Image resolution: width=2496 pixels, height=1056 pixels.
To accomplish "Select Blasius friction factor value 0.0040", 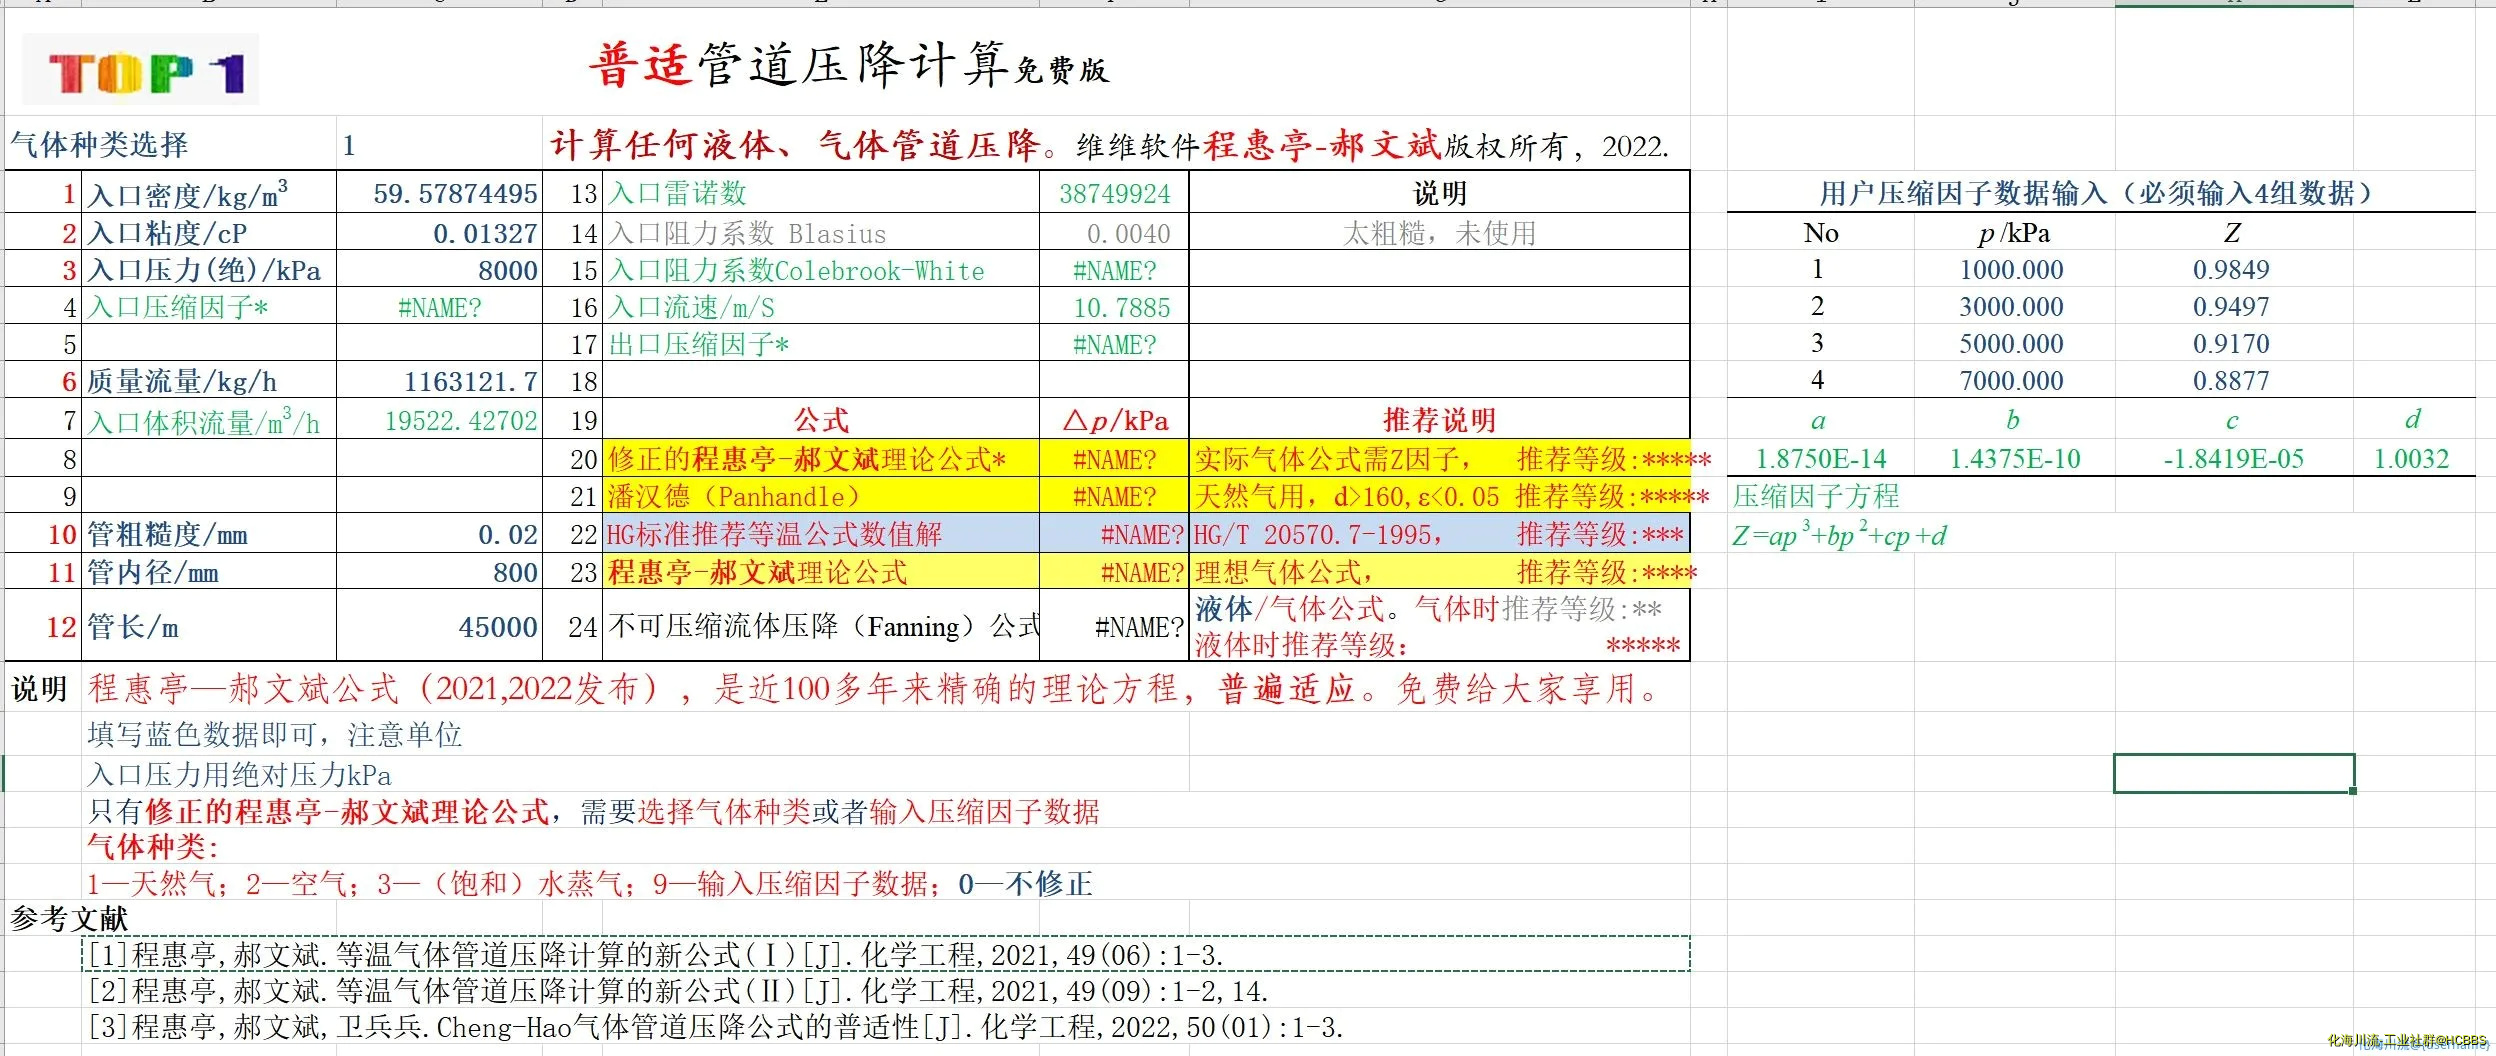I will (1114, 233).
